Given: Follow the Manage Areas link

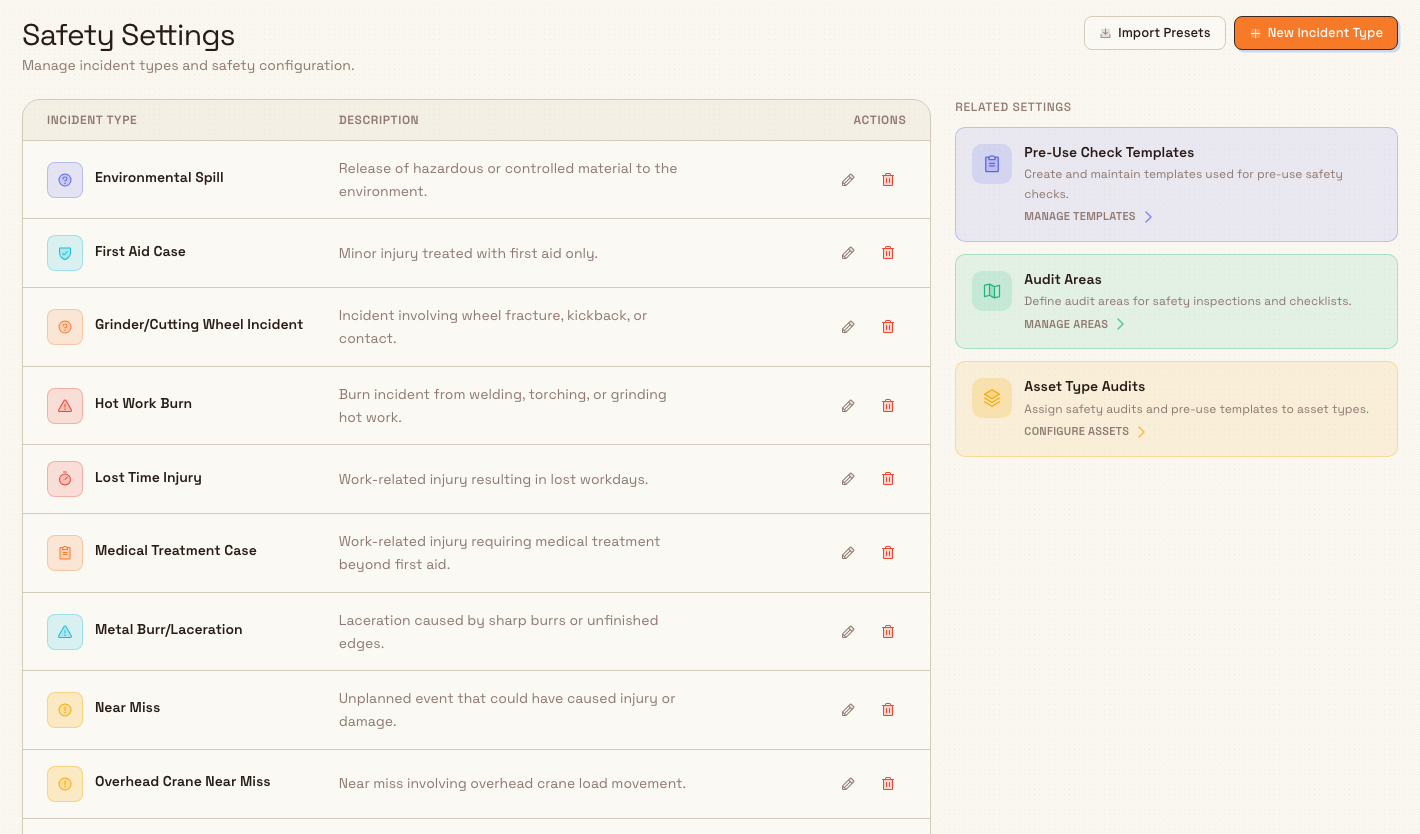Looking at the screenshot, I should (x=1066, y=324).
